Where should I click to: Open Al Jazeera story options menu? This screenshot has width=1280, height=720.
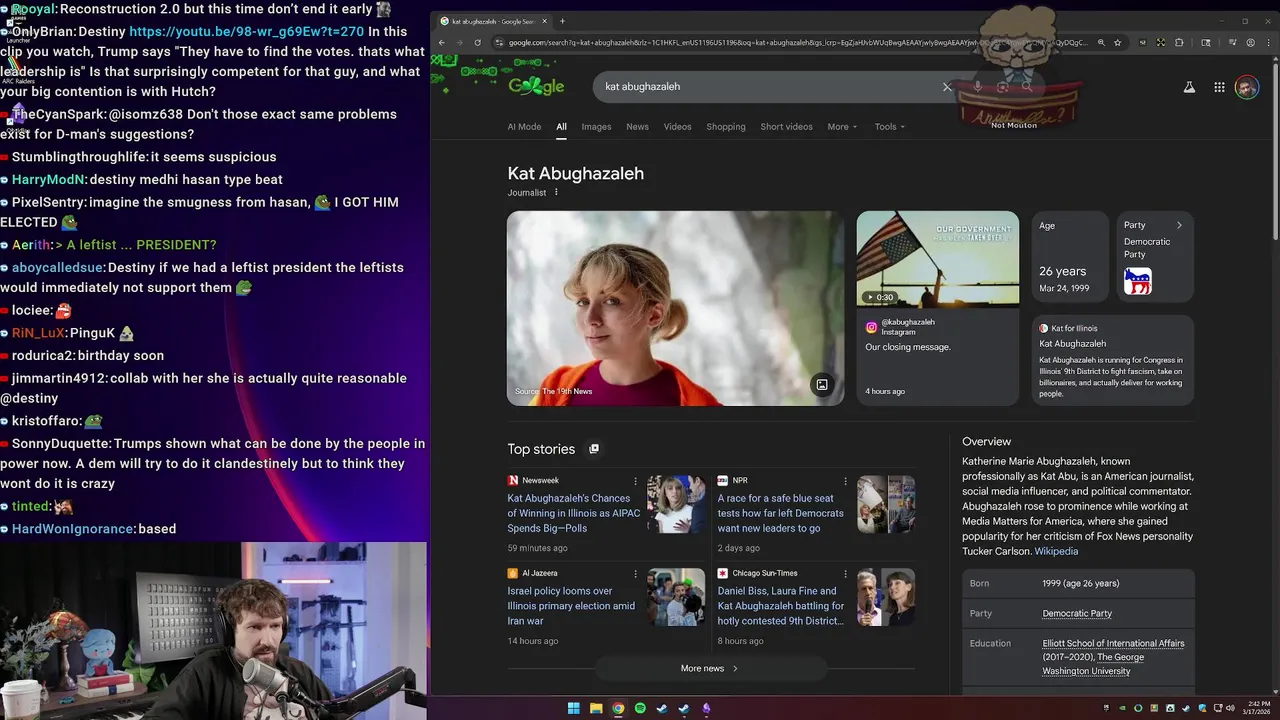pos(635,574)
